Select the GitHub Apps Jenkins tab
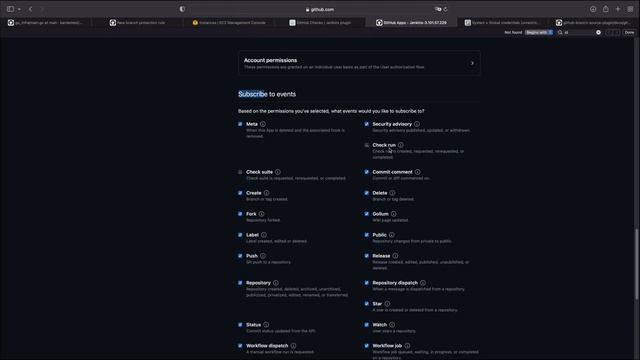 coord(411,23)
